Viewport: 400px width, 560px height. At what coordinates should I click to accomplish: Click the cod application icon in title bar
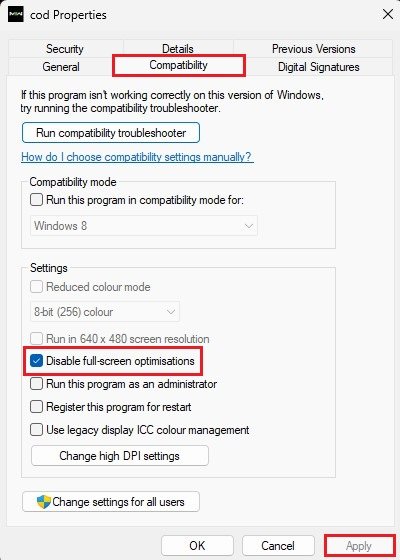click(16, 15)
